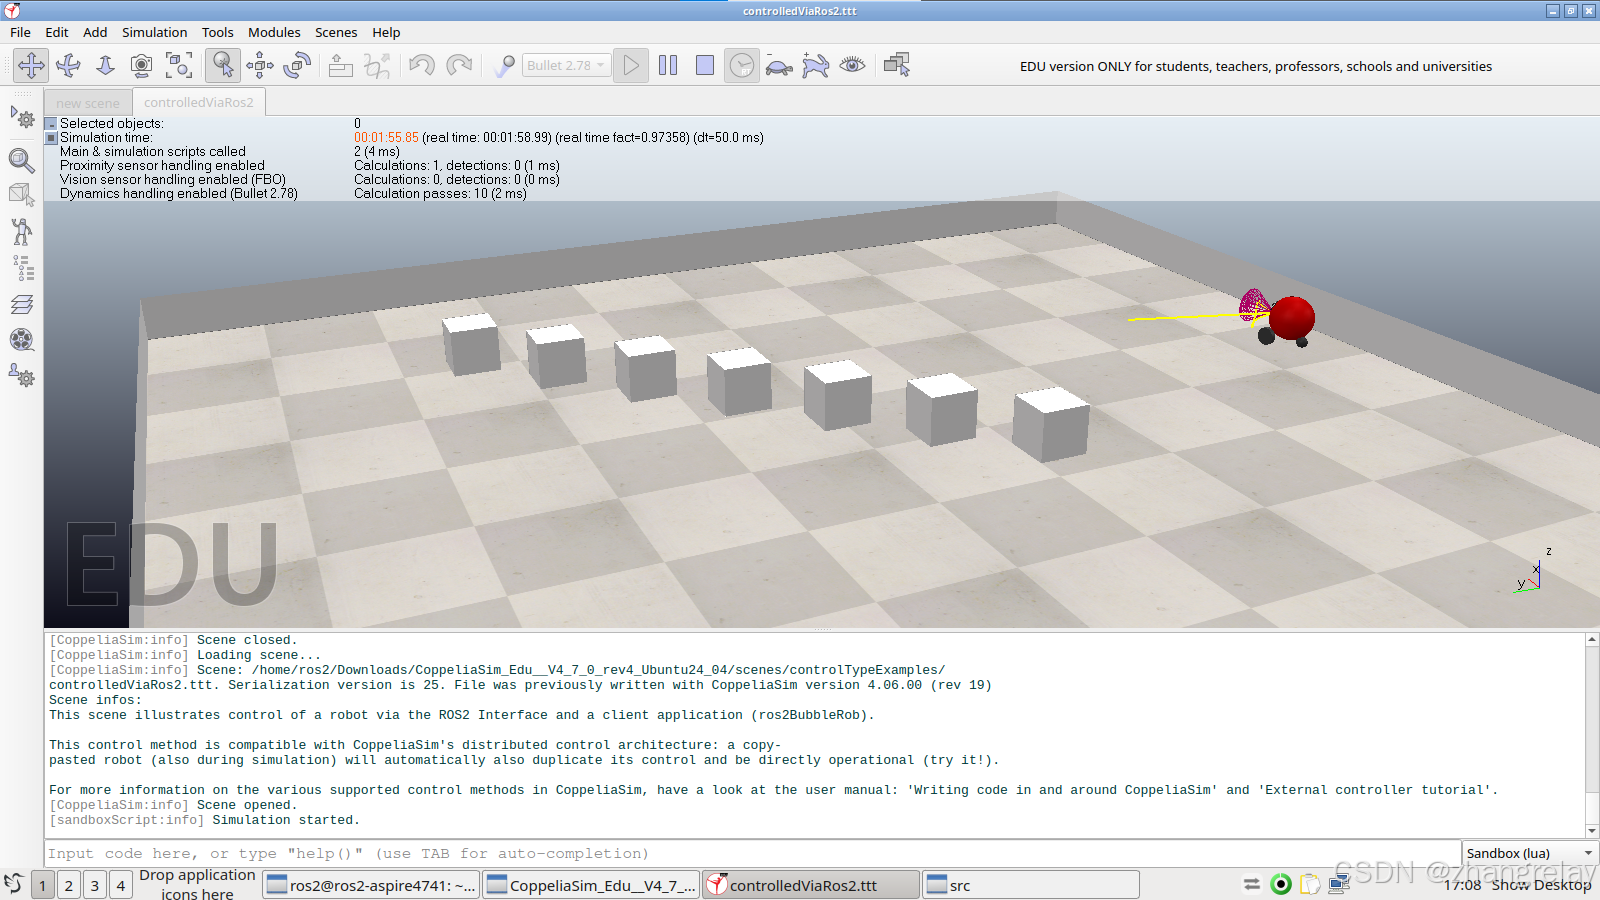
Task: Select the object shift tool
Action: click(x=259, y=65)
